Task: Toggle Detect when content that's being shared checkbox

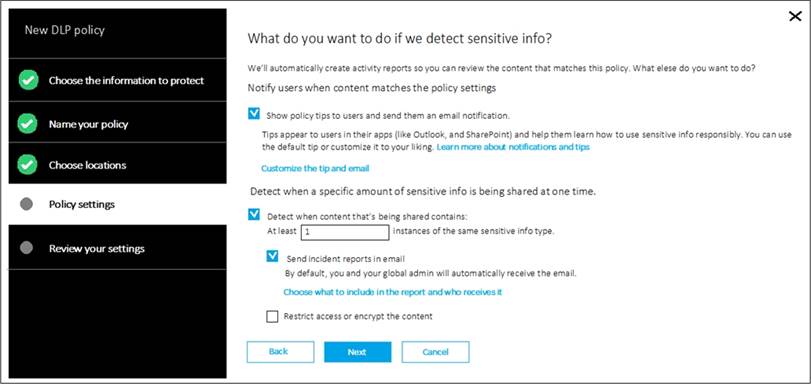Action: pyautogui.click(x=254, y=214)
